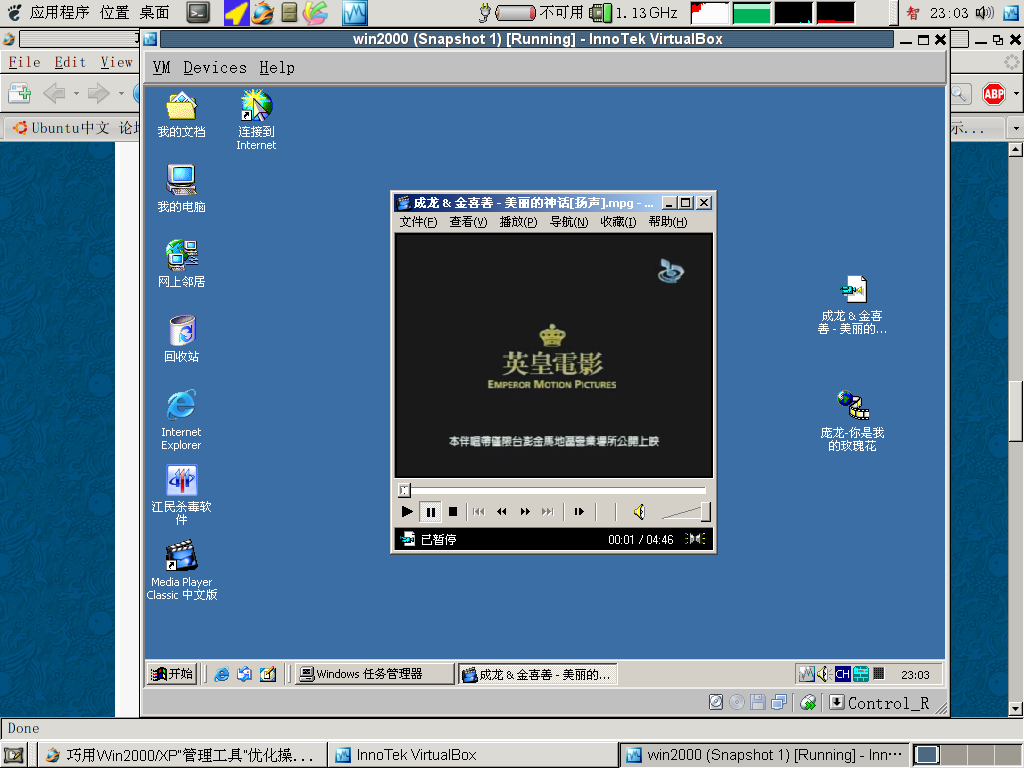Screen dimensions: 1024x768
Task: Click the frame-step button in player
Action: point(579,512)
